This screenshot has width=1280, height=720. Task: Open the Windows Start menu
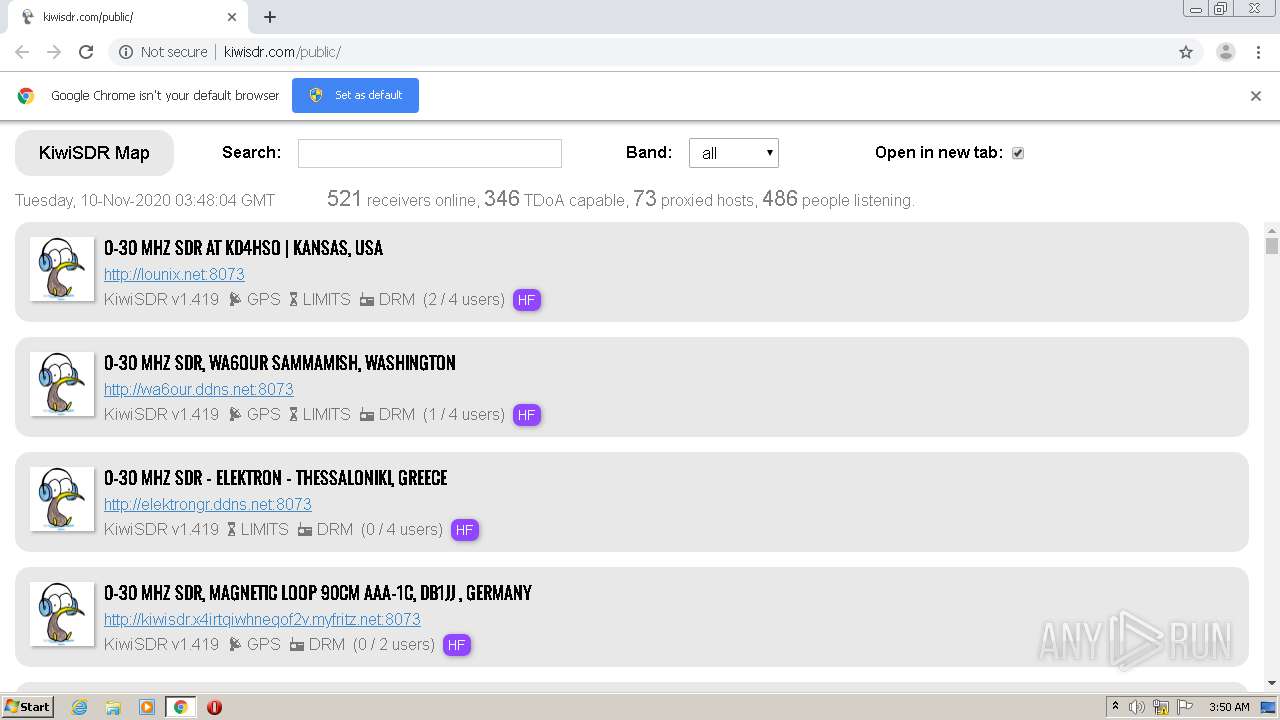[x=28, y=707]
